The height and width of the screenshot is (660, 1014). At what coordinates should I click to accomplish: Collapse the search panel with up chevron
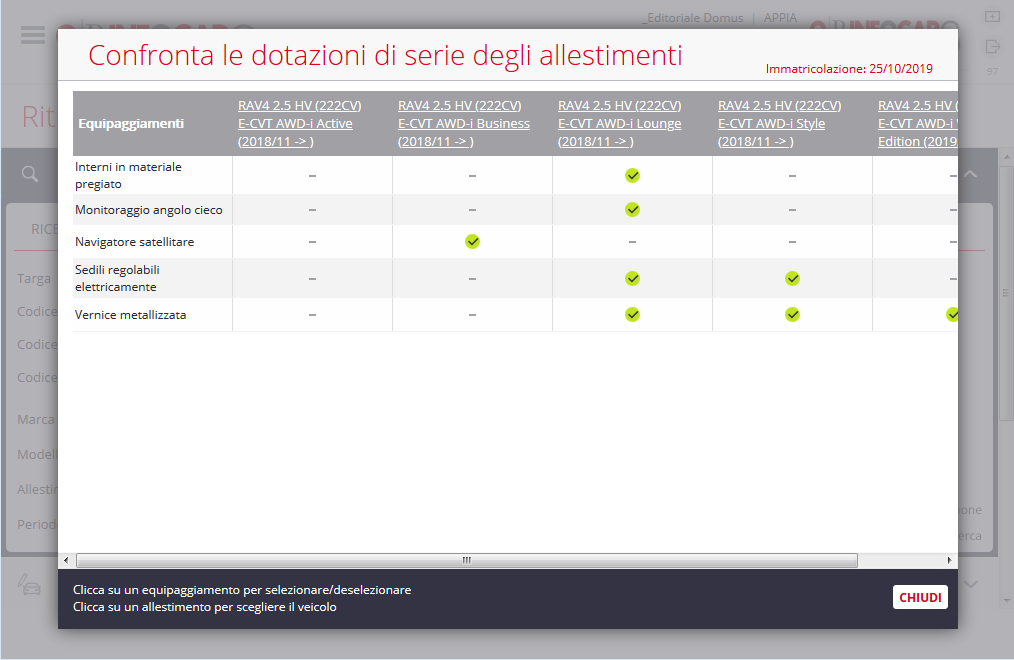pos(970,174)
